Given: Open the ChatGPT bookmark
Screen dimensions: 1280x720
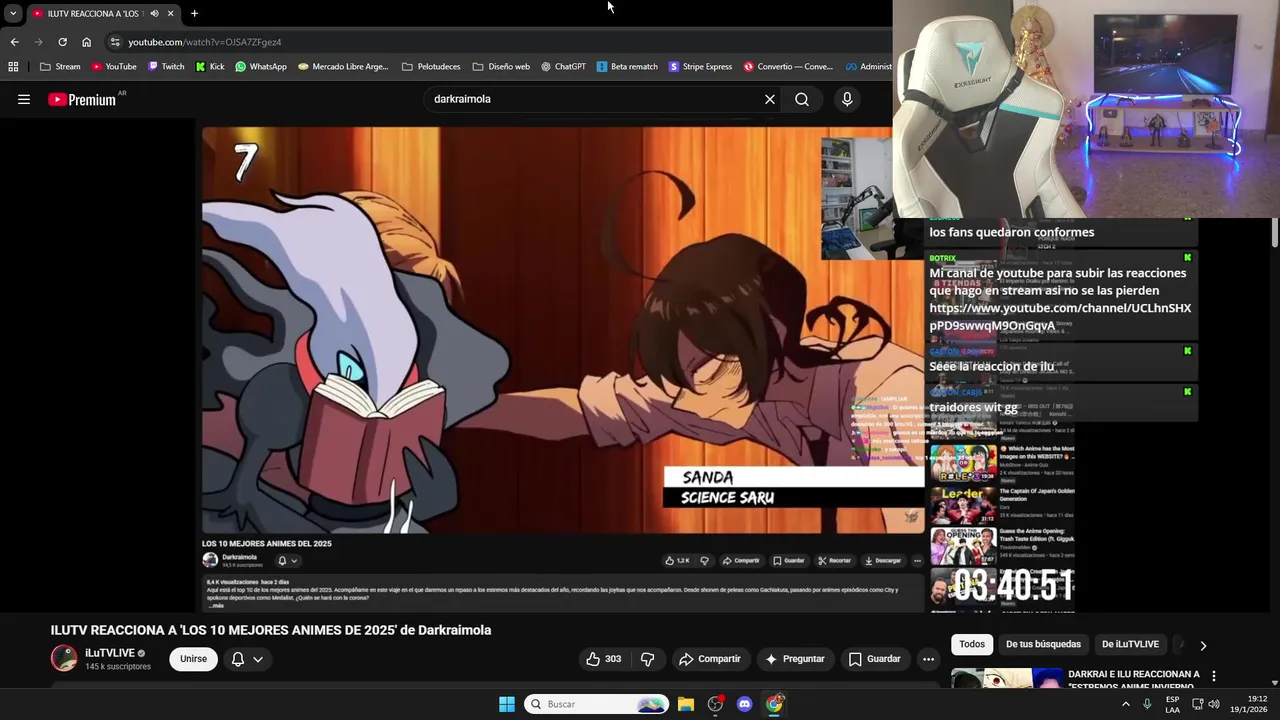Looking at the screenshot, I should click(x=563, y=67).
